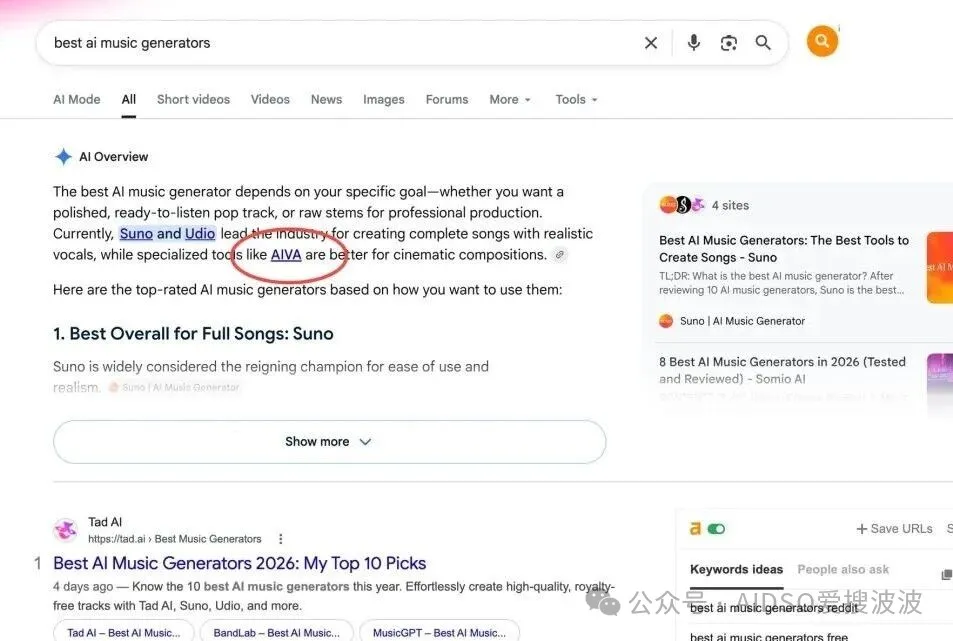Click the link chain icon after compositions
Screen dimensions: 953x641
pyautogui.click(x=560, y=255)
